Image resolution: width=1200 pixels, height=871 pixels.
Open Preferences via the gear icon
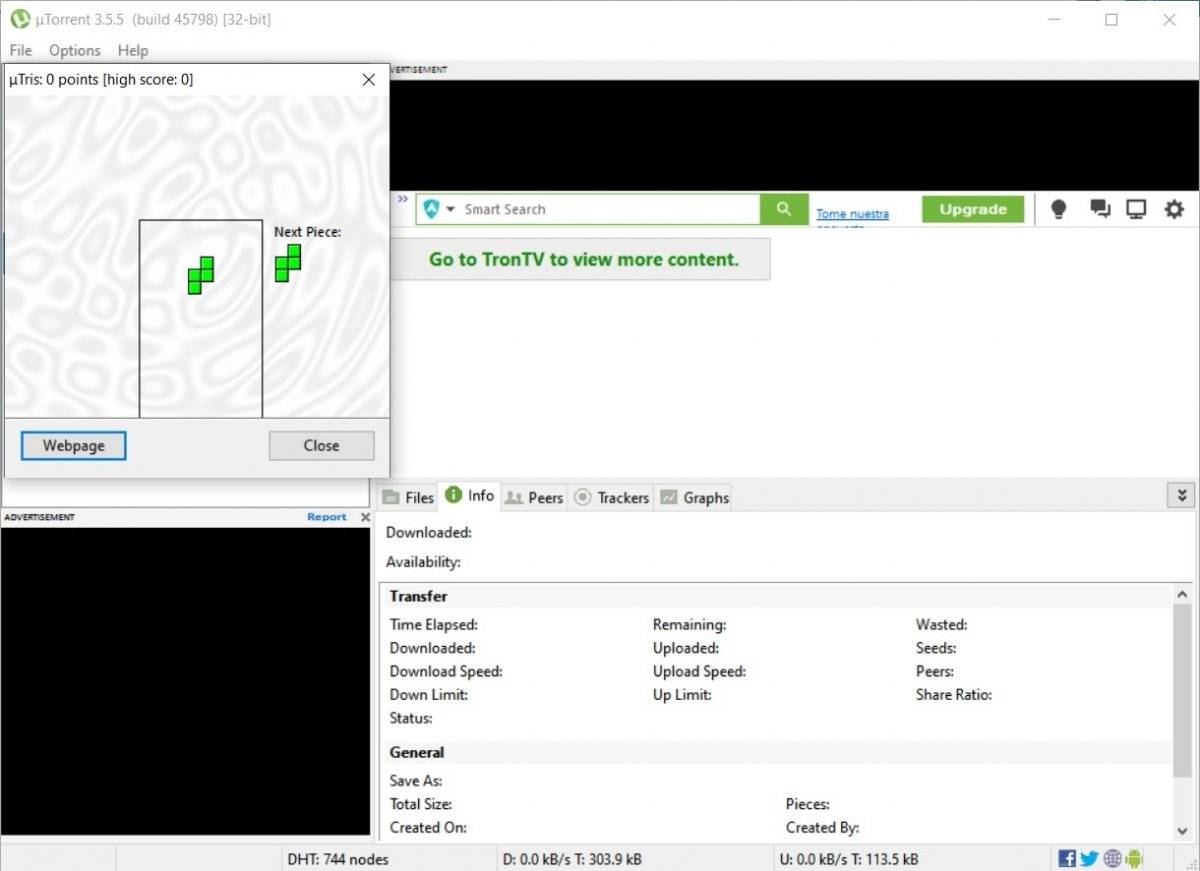(x=1174, y=209)
